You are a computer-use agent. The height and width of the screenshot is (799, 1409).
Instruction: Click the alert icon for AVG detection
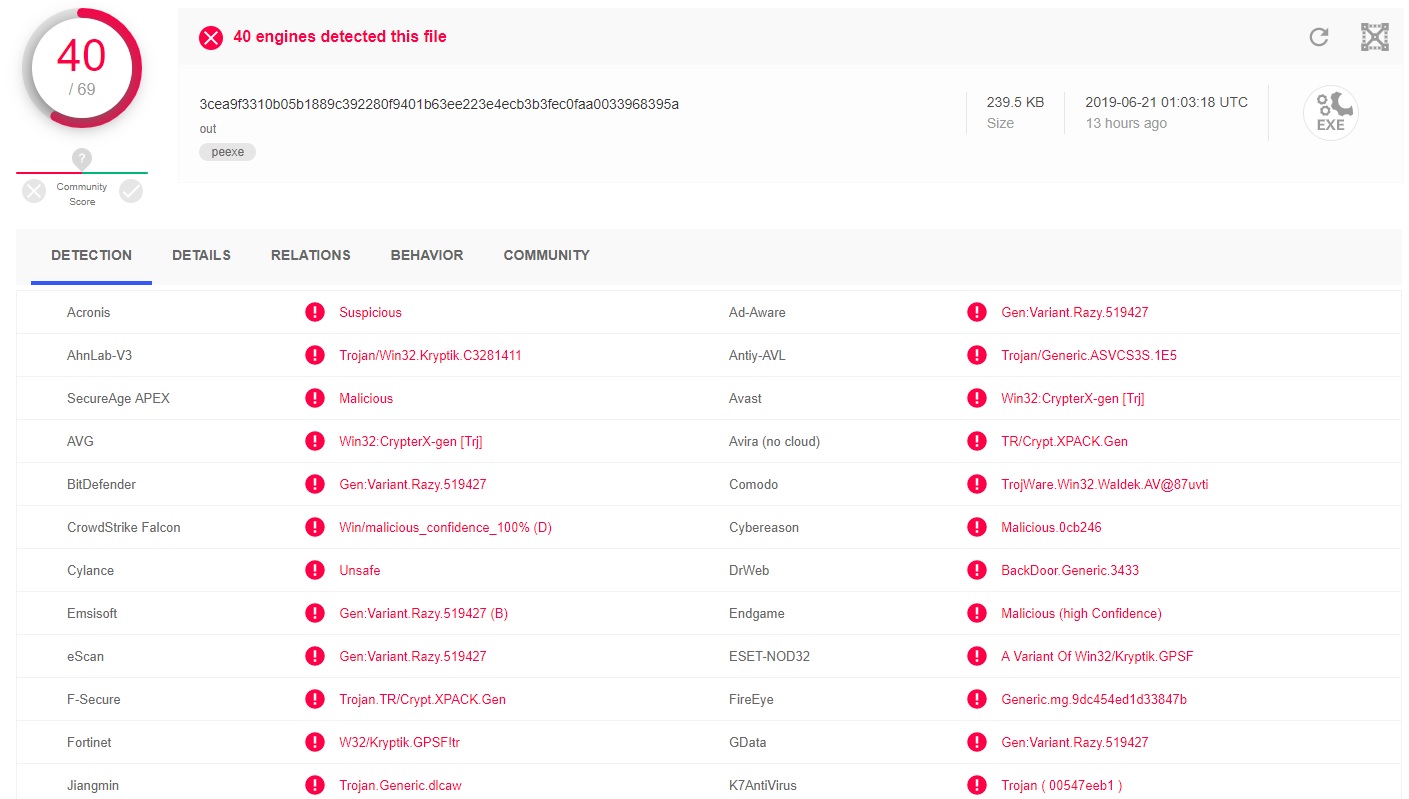click(x=315, y=441)
